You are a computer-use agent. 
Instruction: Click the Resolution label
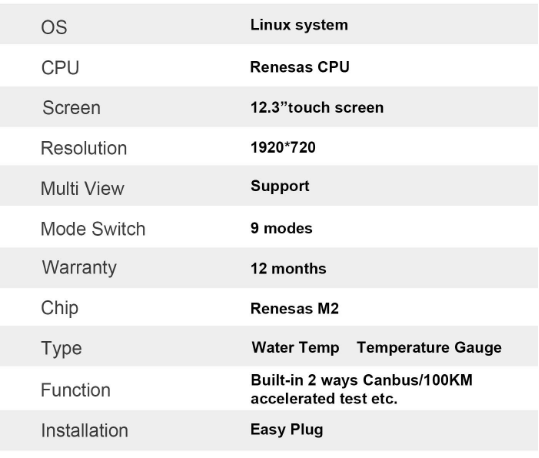coord(84,148)
